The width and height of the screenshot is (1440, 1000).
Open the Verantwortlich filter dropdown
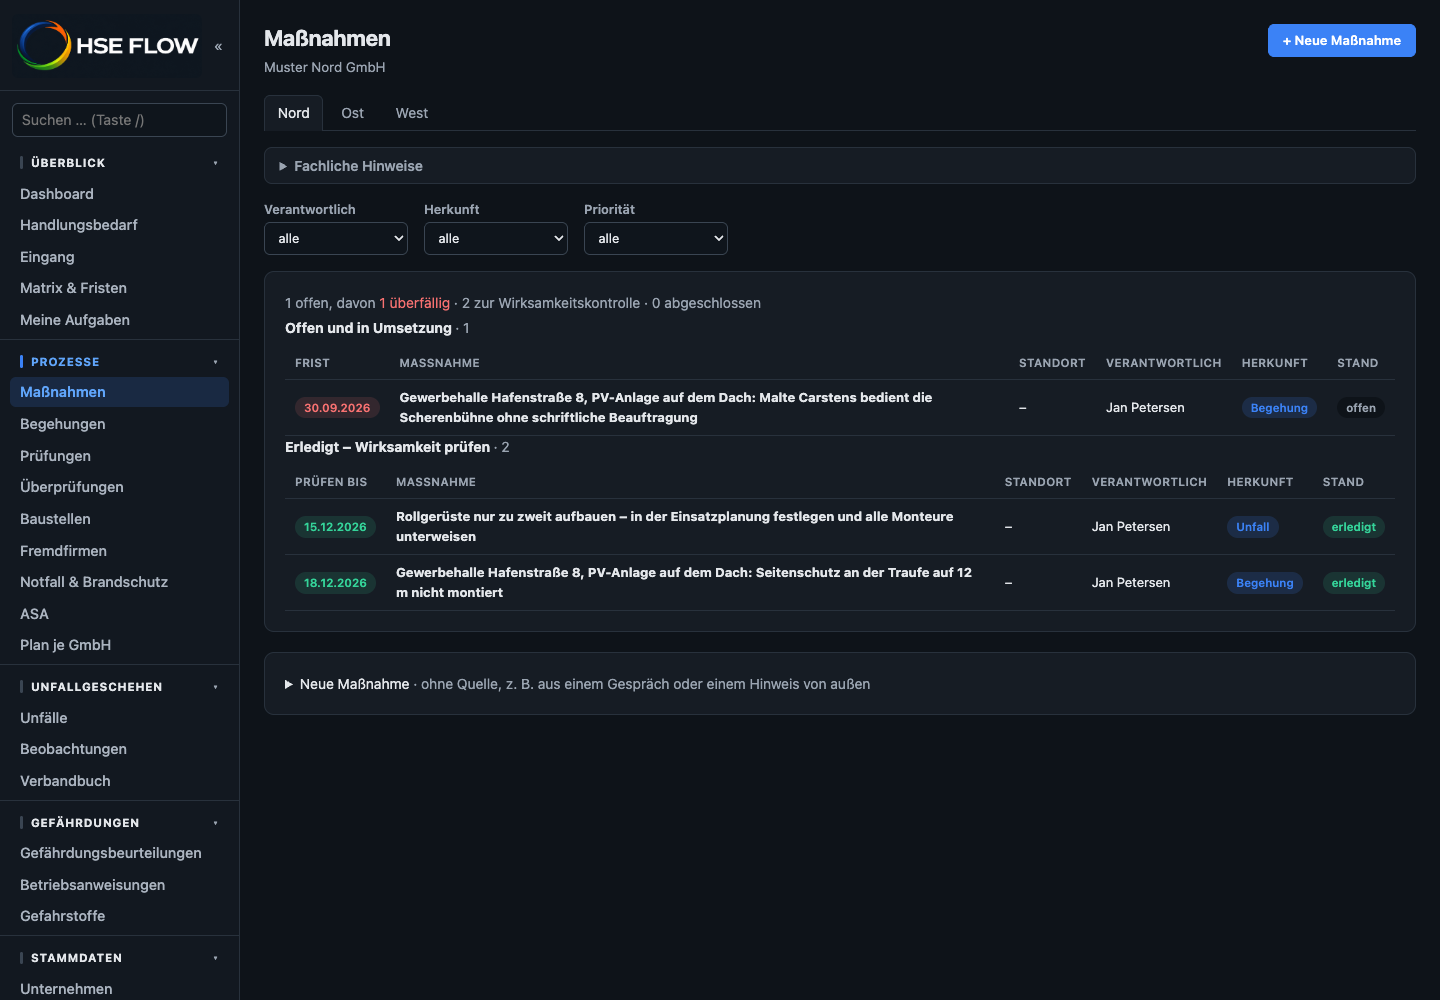click(336, 238)
